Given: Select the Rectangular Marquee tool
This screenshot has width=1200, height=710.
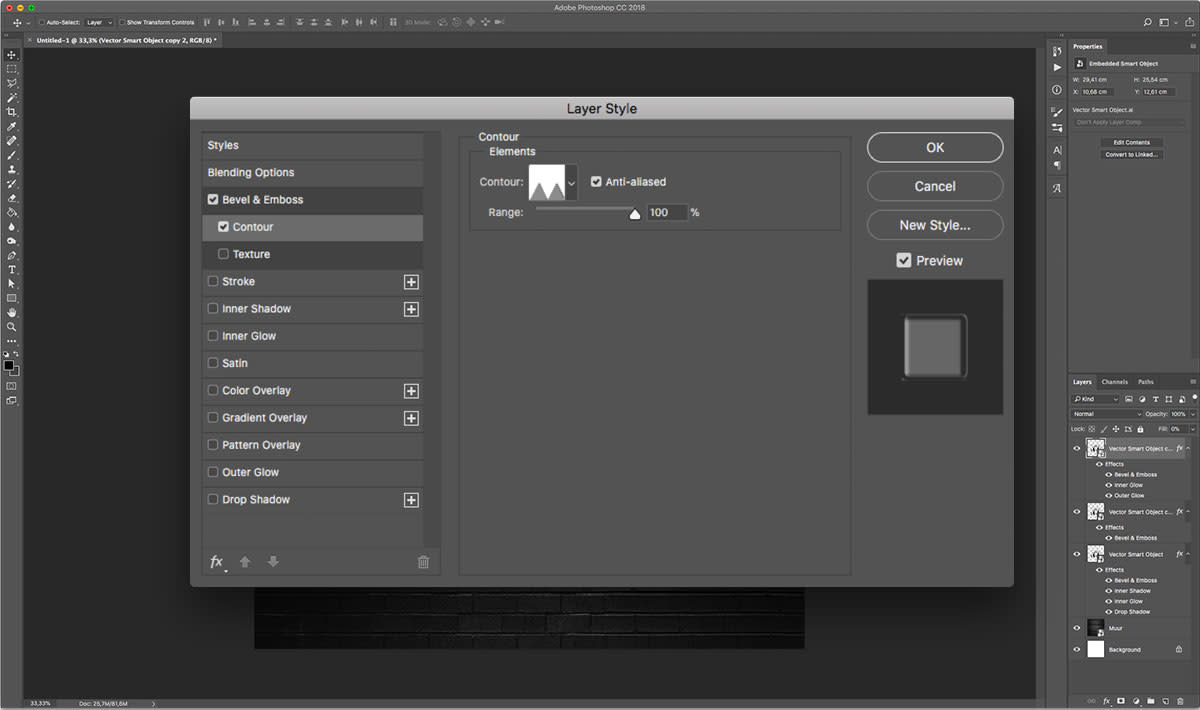Looking at the screenshot, I should click(12, 69).
